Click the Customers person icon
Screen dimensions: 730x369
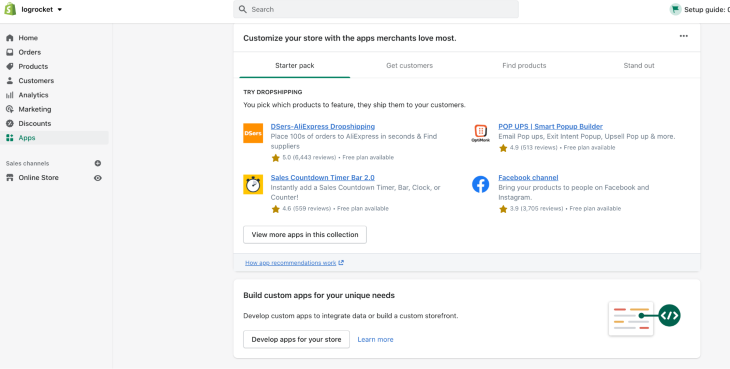point(9,81)
